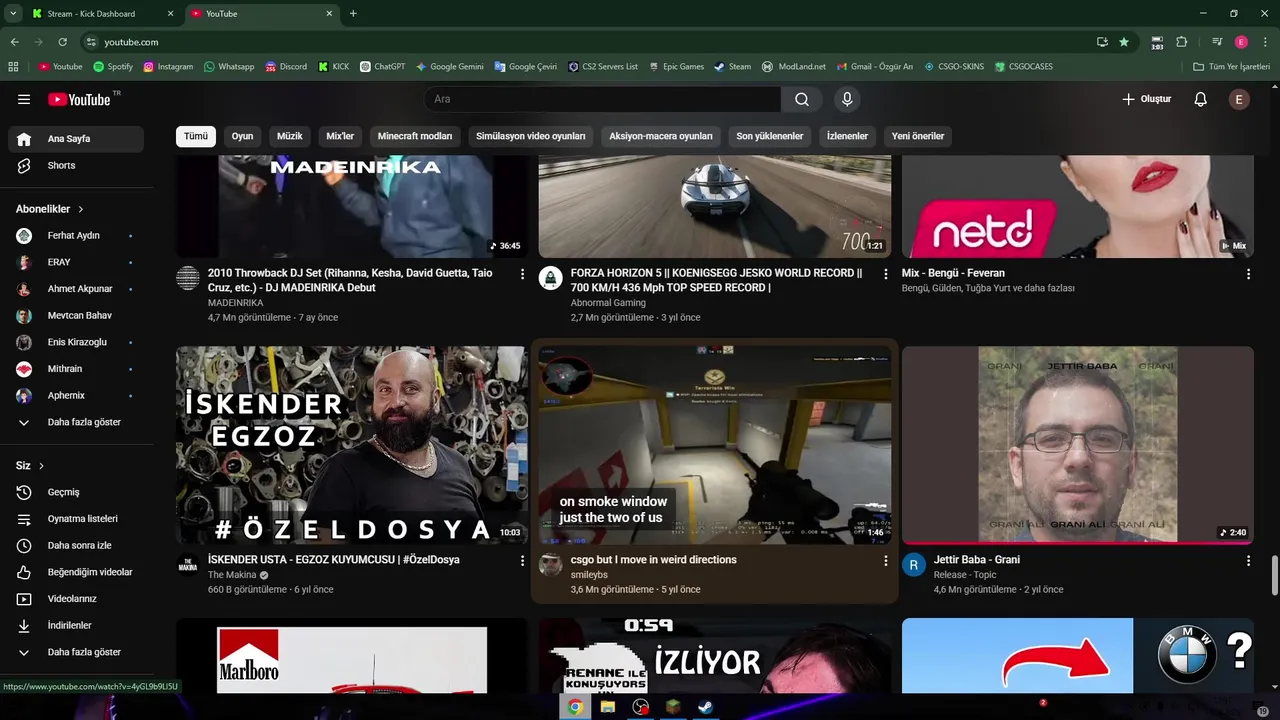This screenshot has height=720, width=1280.
Task: Open Aphernix subscription channel
Action: tap(76, 395)
